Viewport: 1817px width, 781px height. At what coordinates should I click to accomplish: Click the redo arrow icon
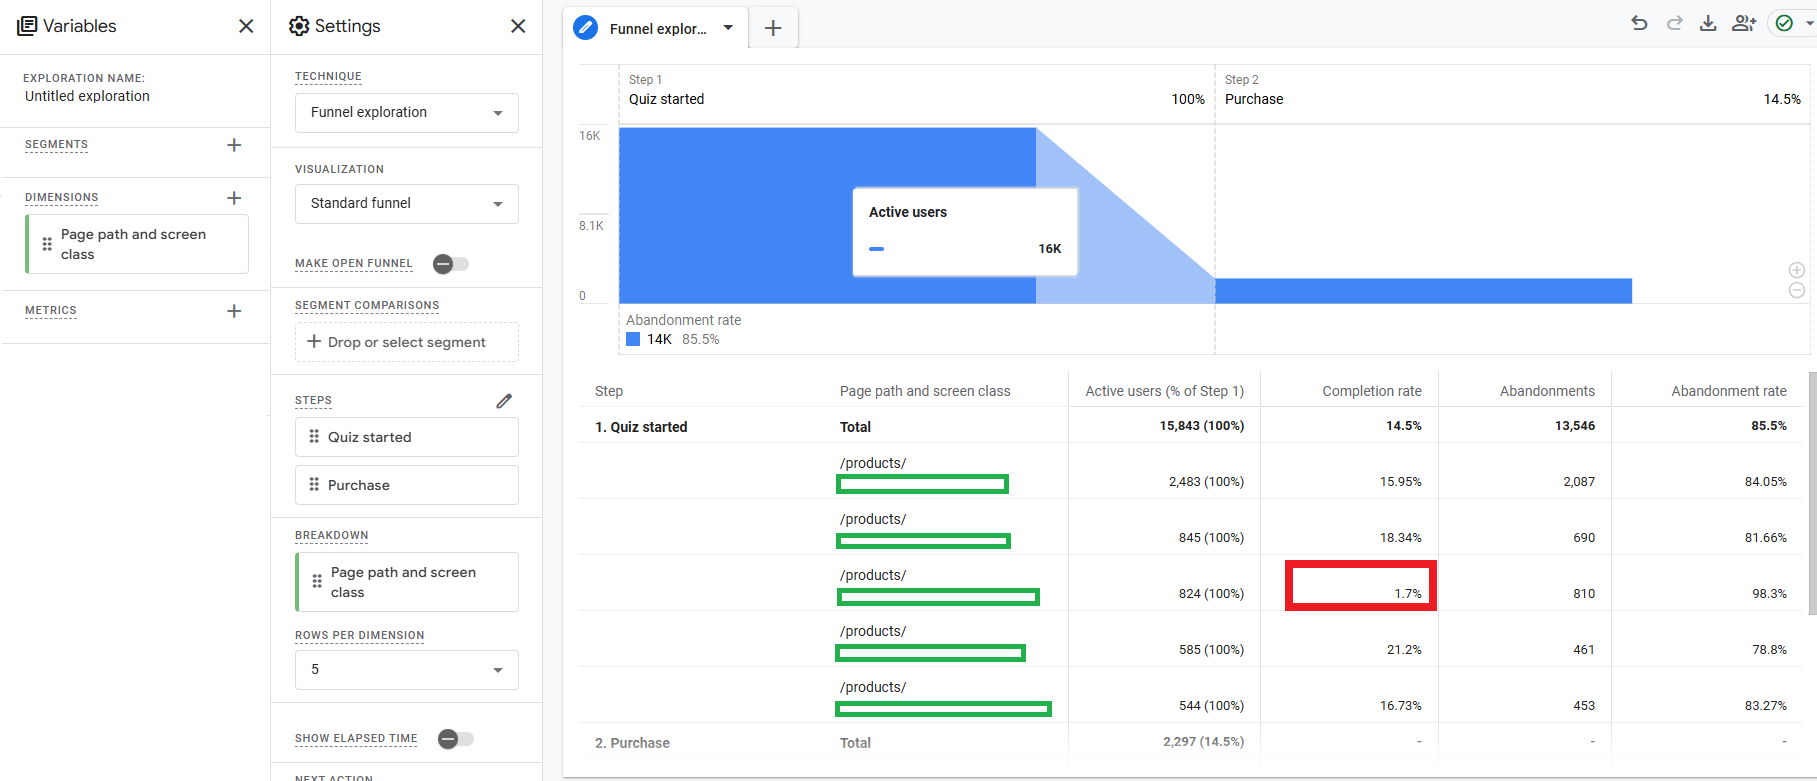(x=1674, y=23)
